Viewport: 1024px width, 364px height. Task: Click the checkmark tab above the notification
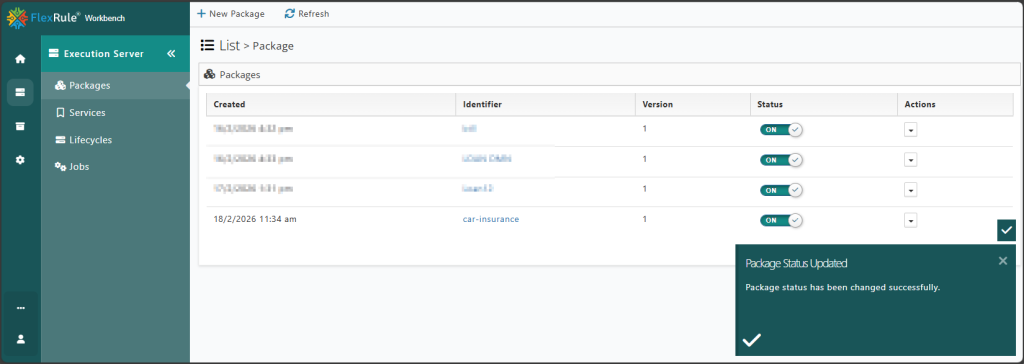click(x=1006, y=230)
